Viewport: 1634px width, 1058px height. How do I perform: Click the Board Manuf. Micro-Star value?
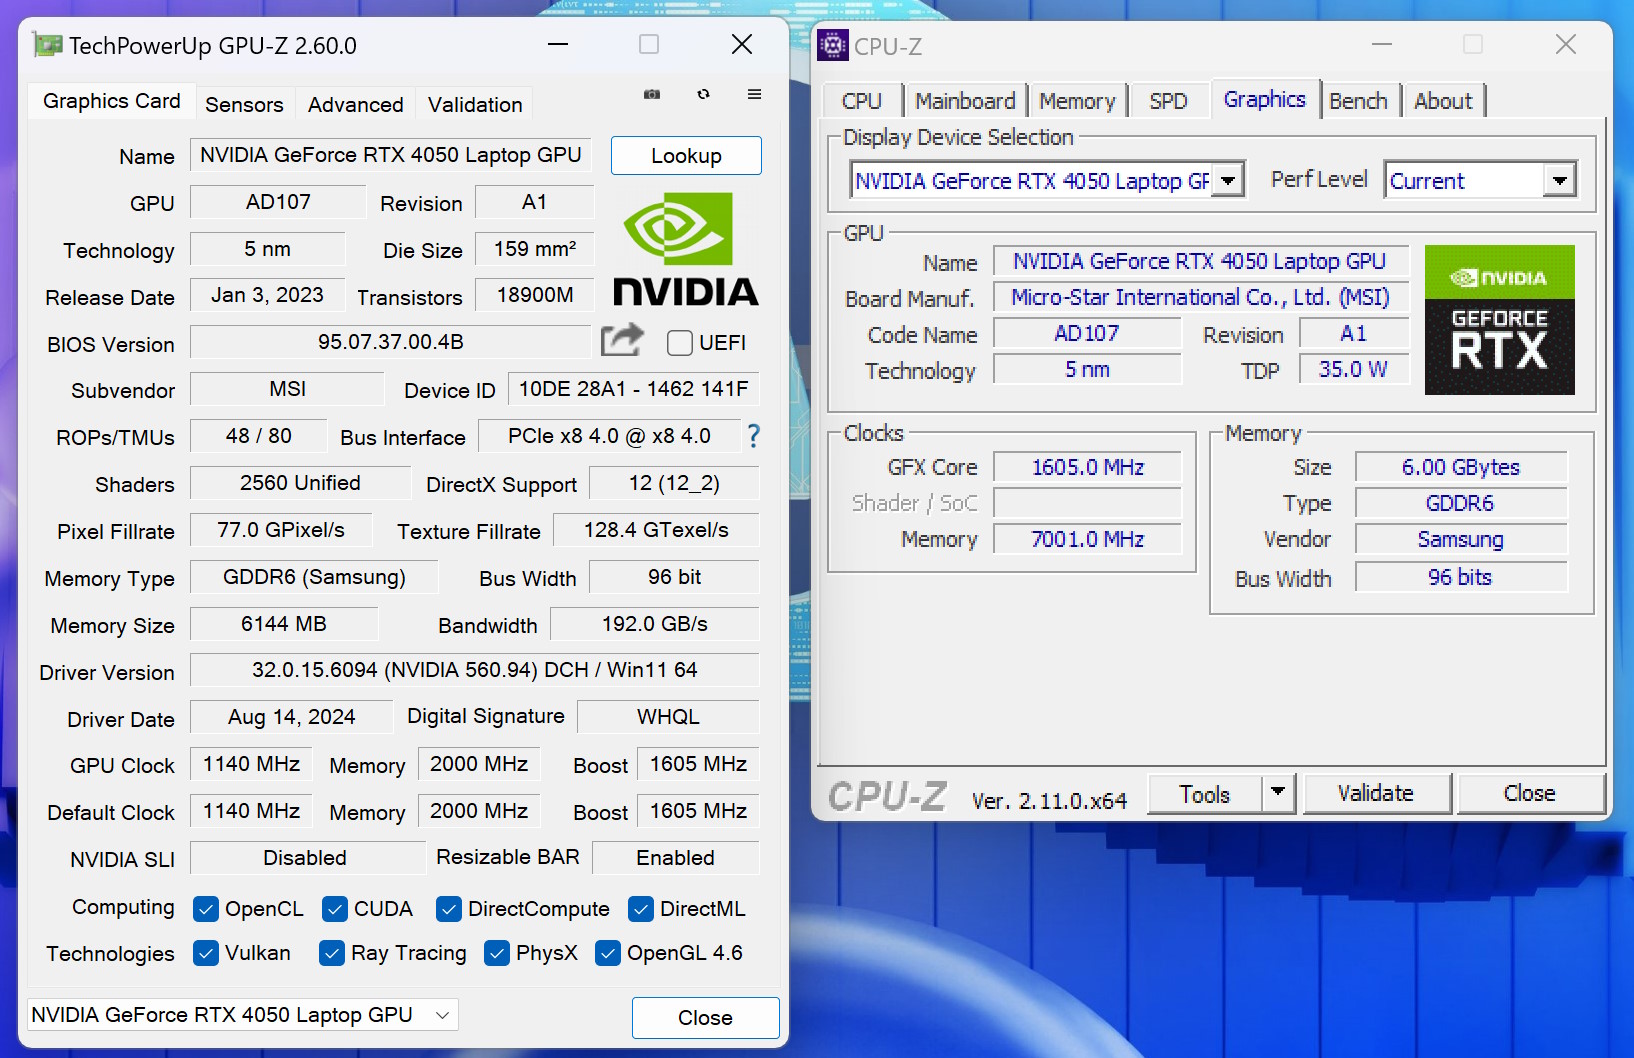pos(1201,297)
